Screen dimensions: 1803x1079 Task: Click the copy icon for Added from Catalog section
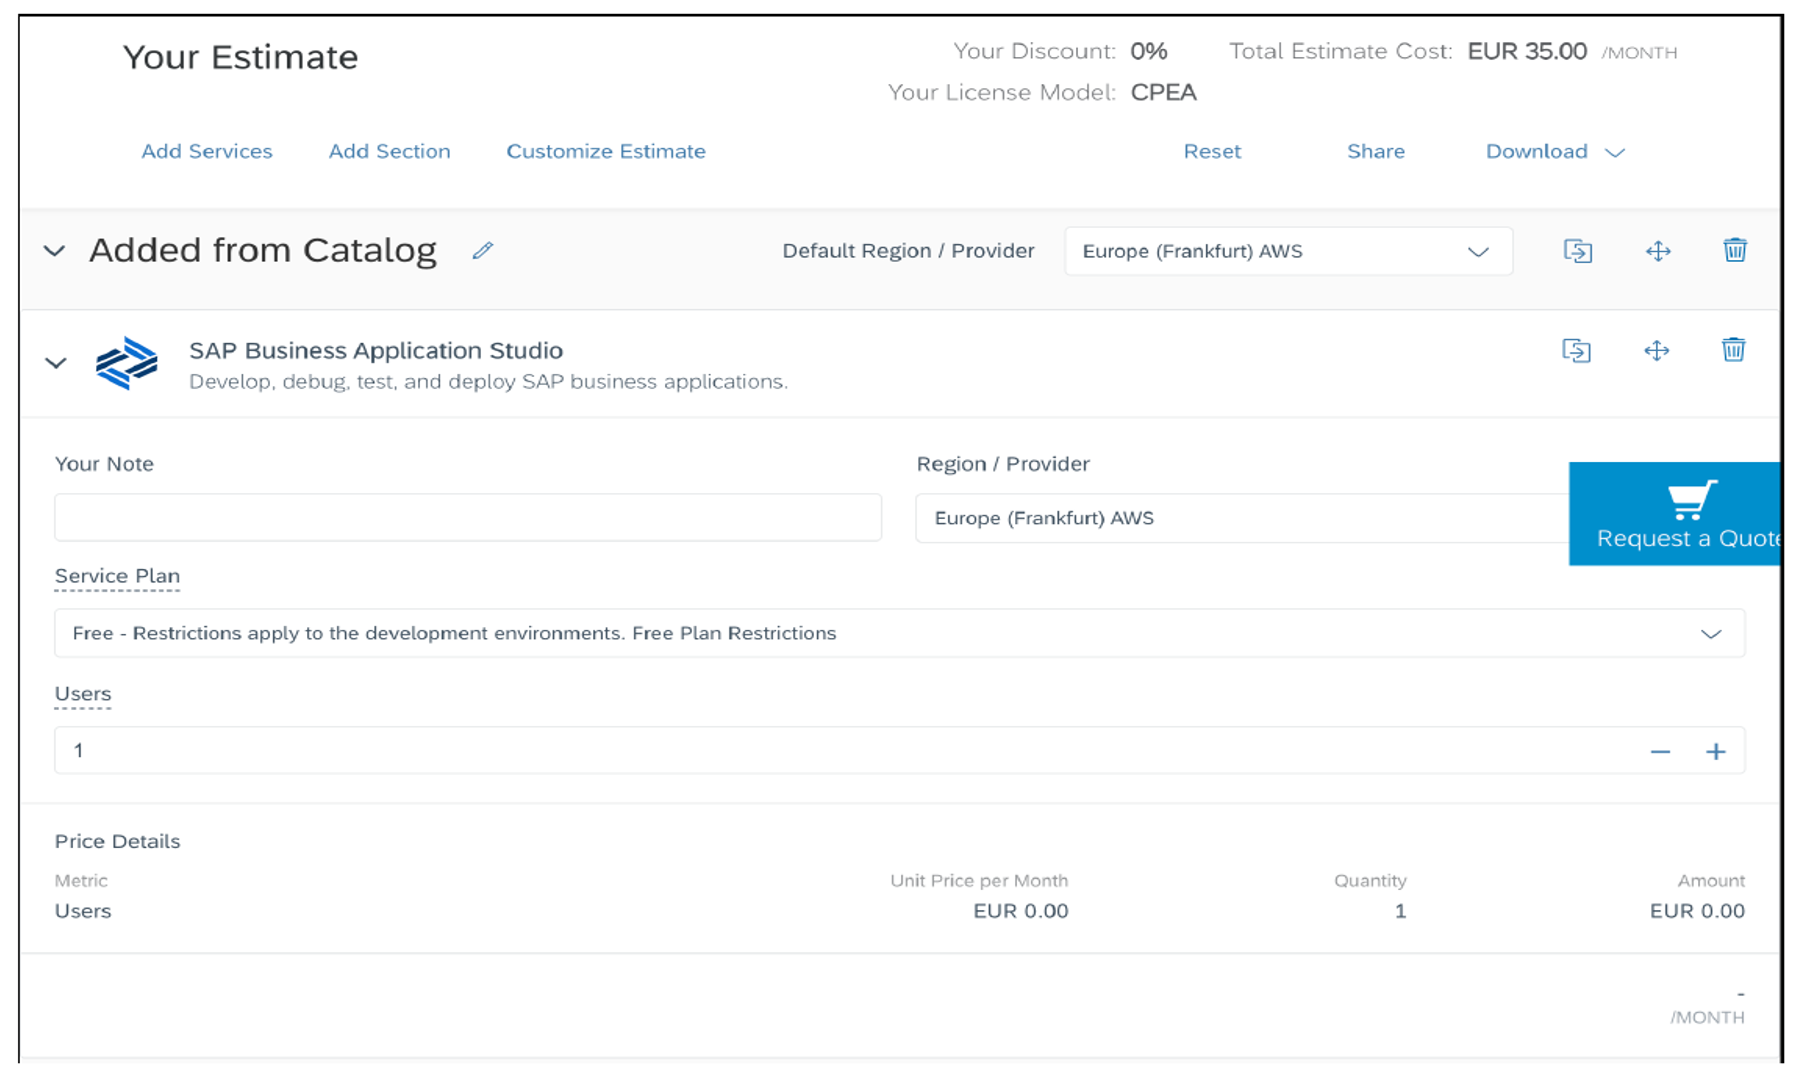pos(1578,251)
